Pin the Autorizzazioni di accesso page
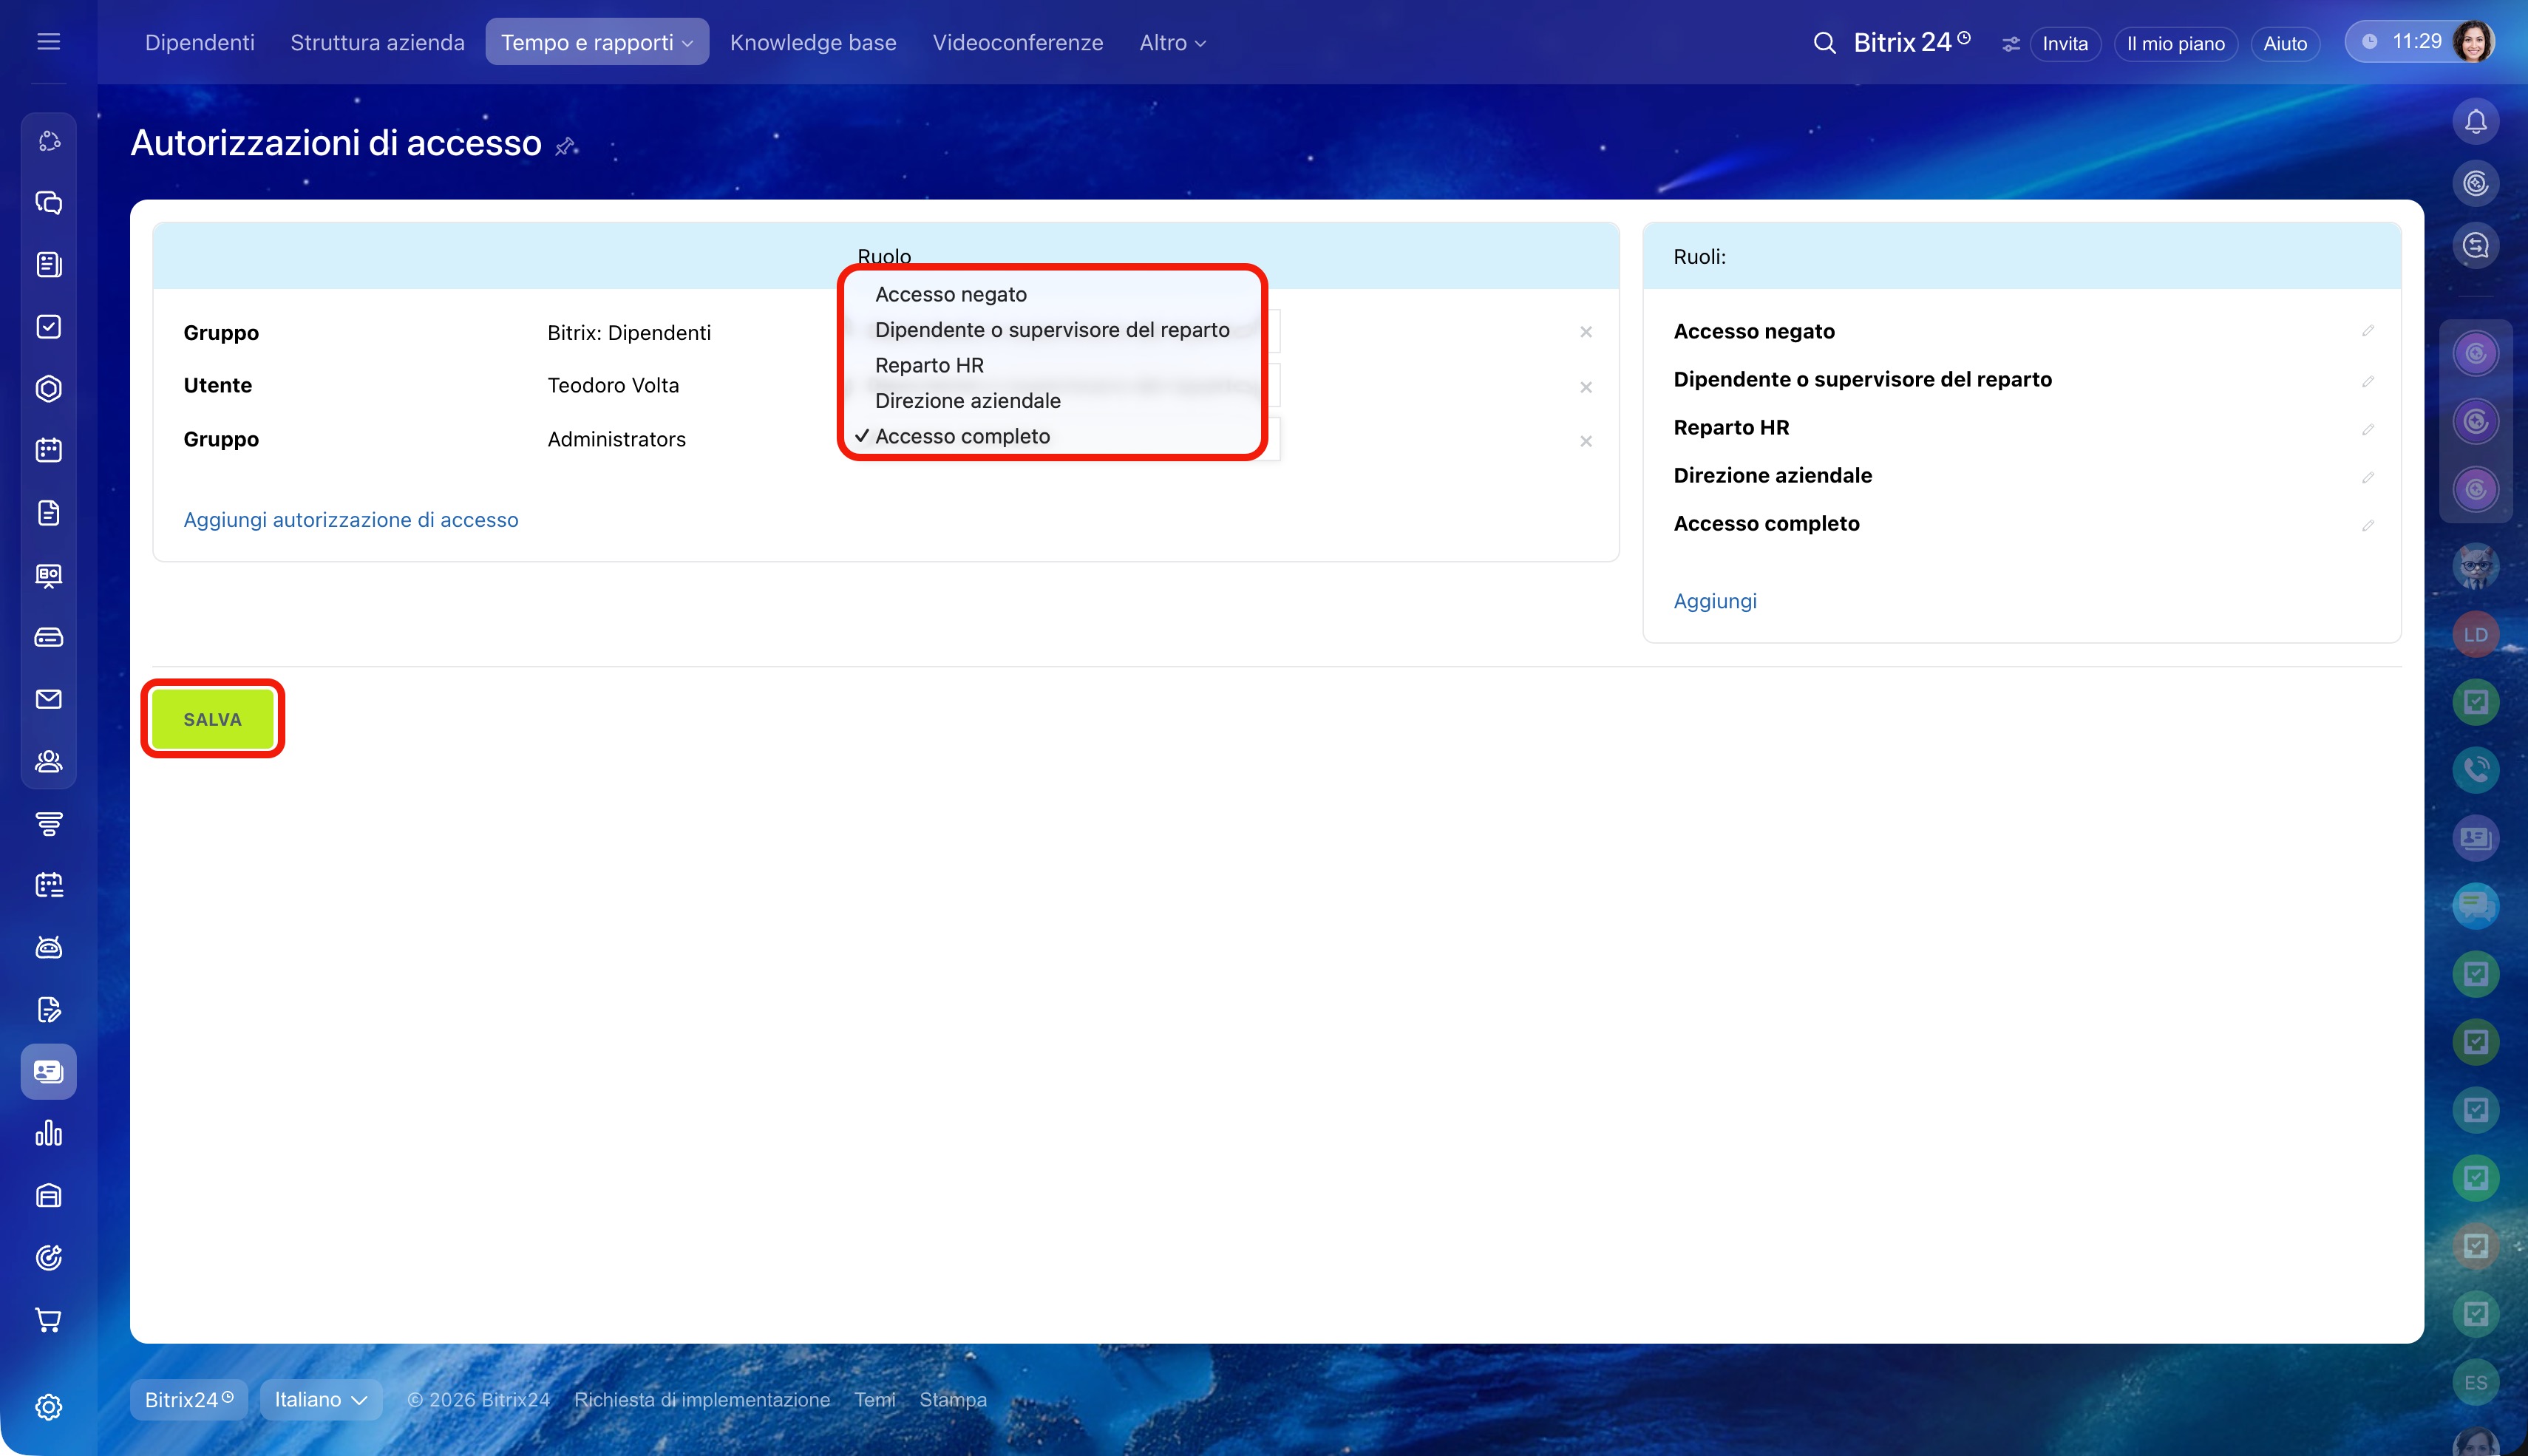Image resolution: width=2528 pixels, height=1456 pixels. pos(566,146)
